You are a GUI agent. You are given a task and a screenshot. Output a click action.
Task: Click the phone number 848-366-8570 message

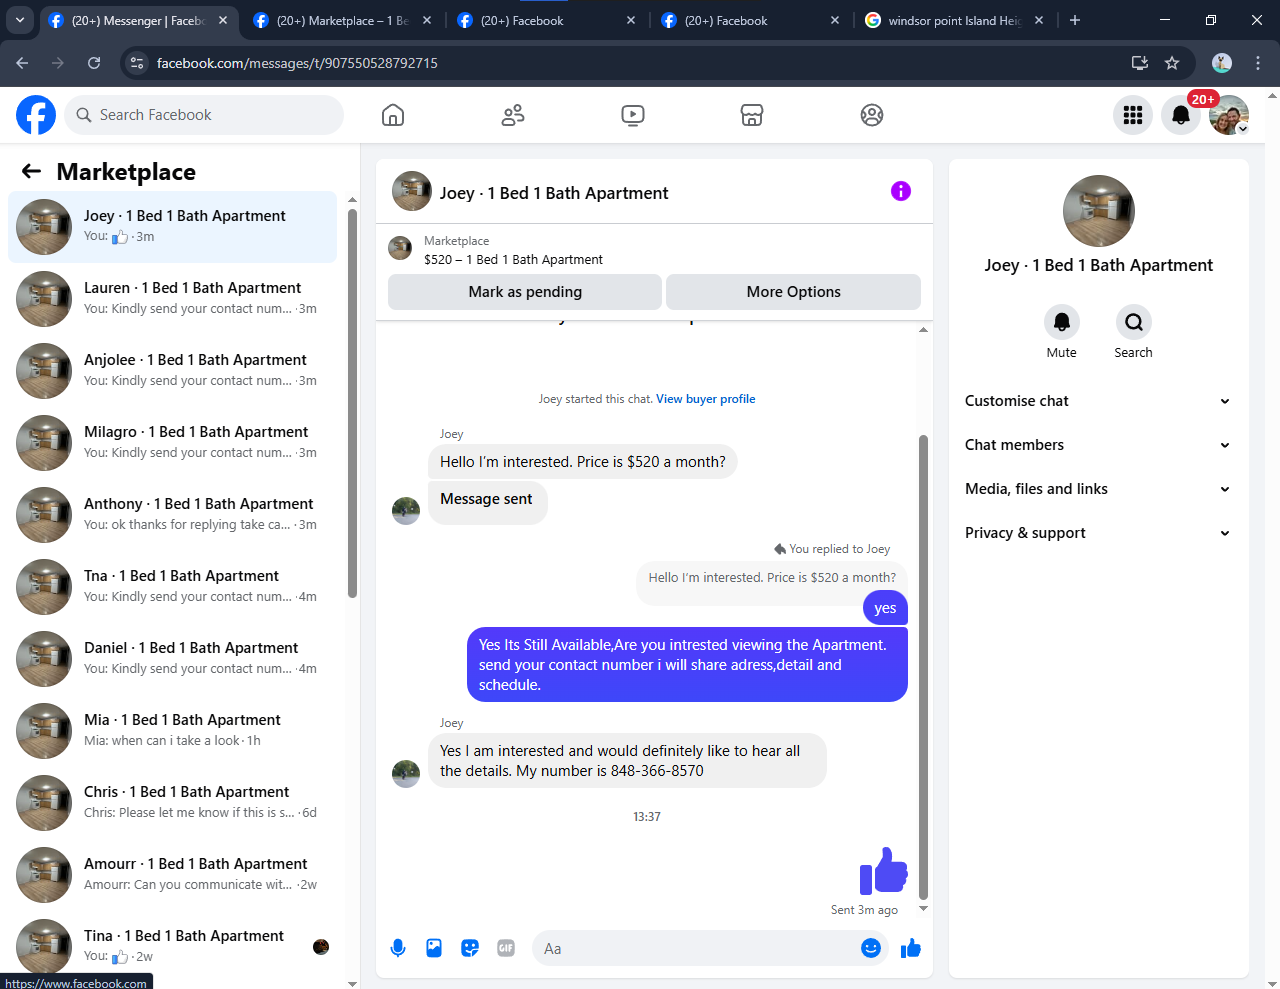pos(627,761)
